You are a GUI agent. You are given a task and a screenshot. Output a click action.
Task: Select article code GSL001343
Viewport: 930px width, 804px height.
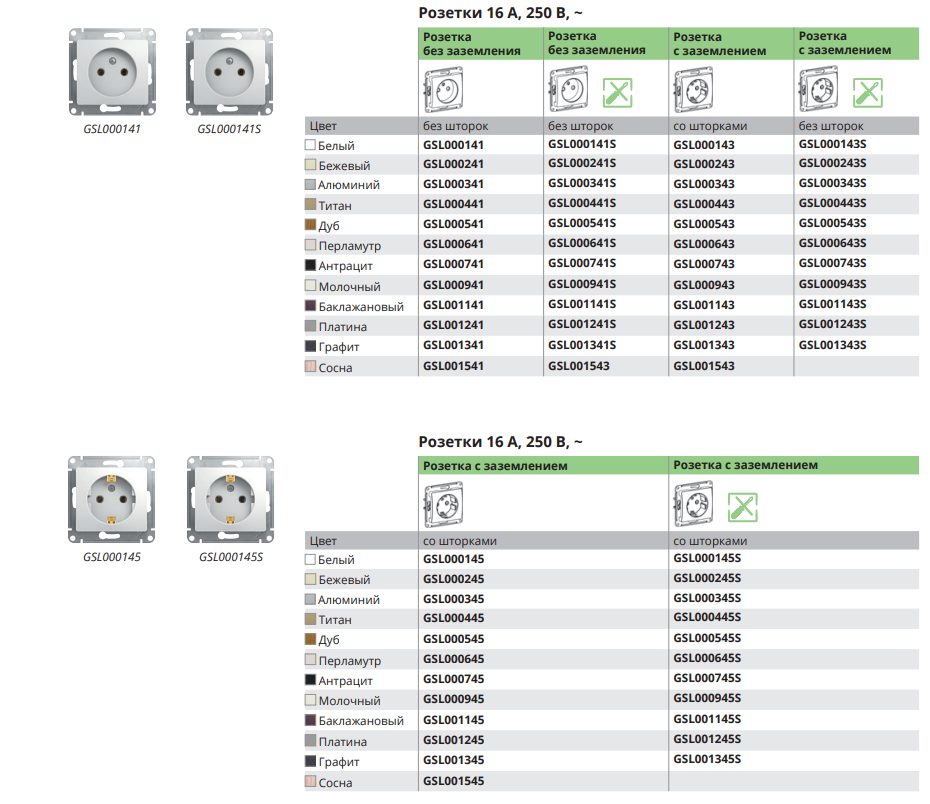coord(703,345)
